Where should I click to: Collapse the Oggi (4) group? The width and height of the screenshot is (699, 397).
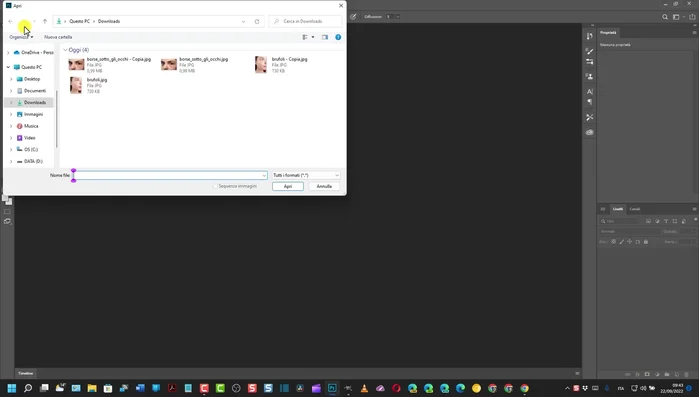[66, 50]
